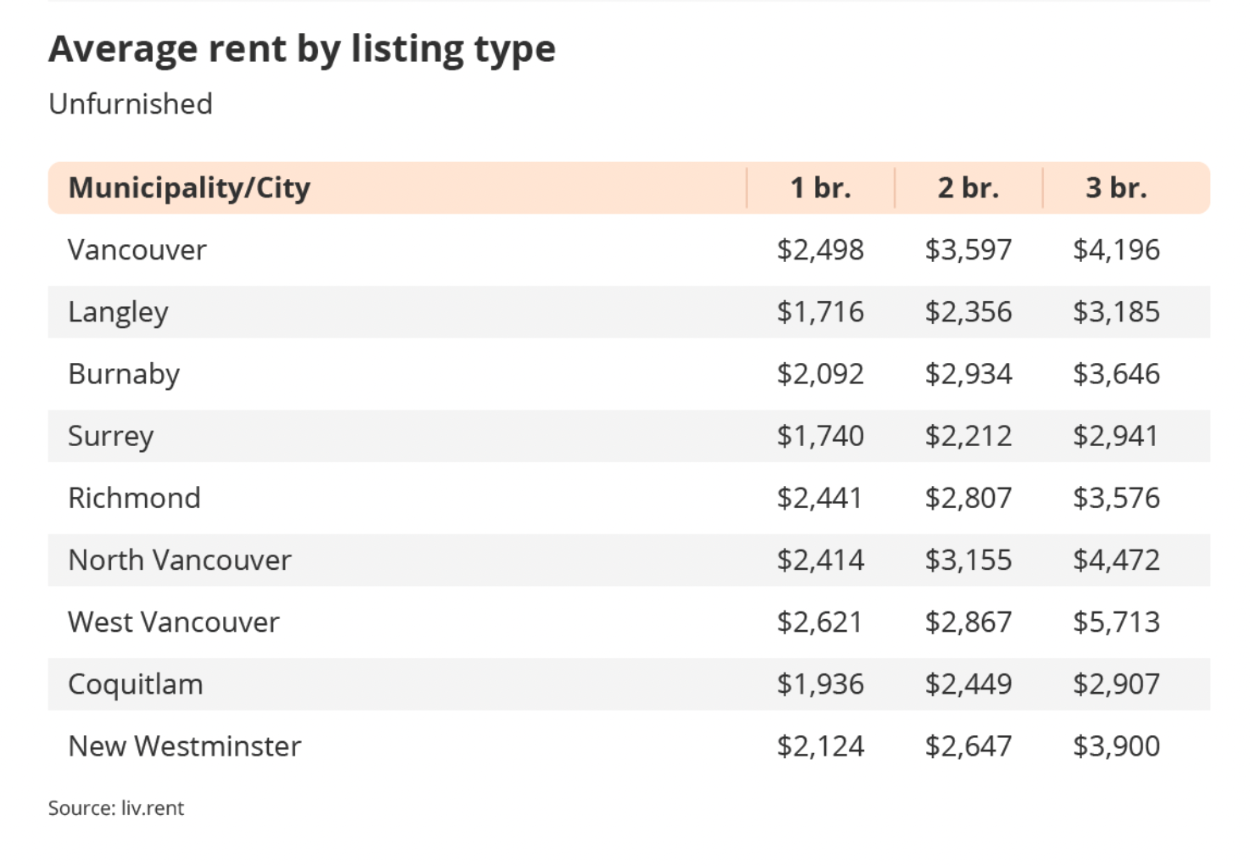Click the Municipality/City column header
Image resolution: width=1250 pixels, height=866 pixels.
pos(189,187)
